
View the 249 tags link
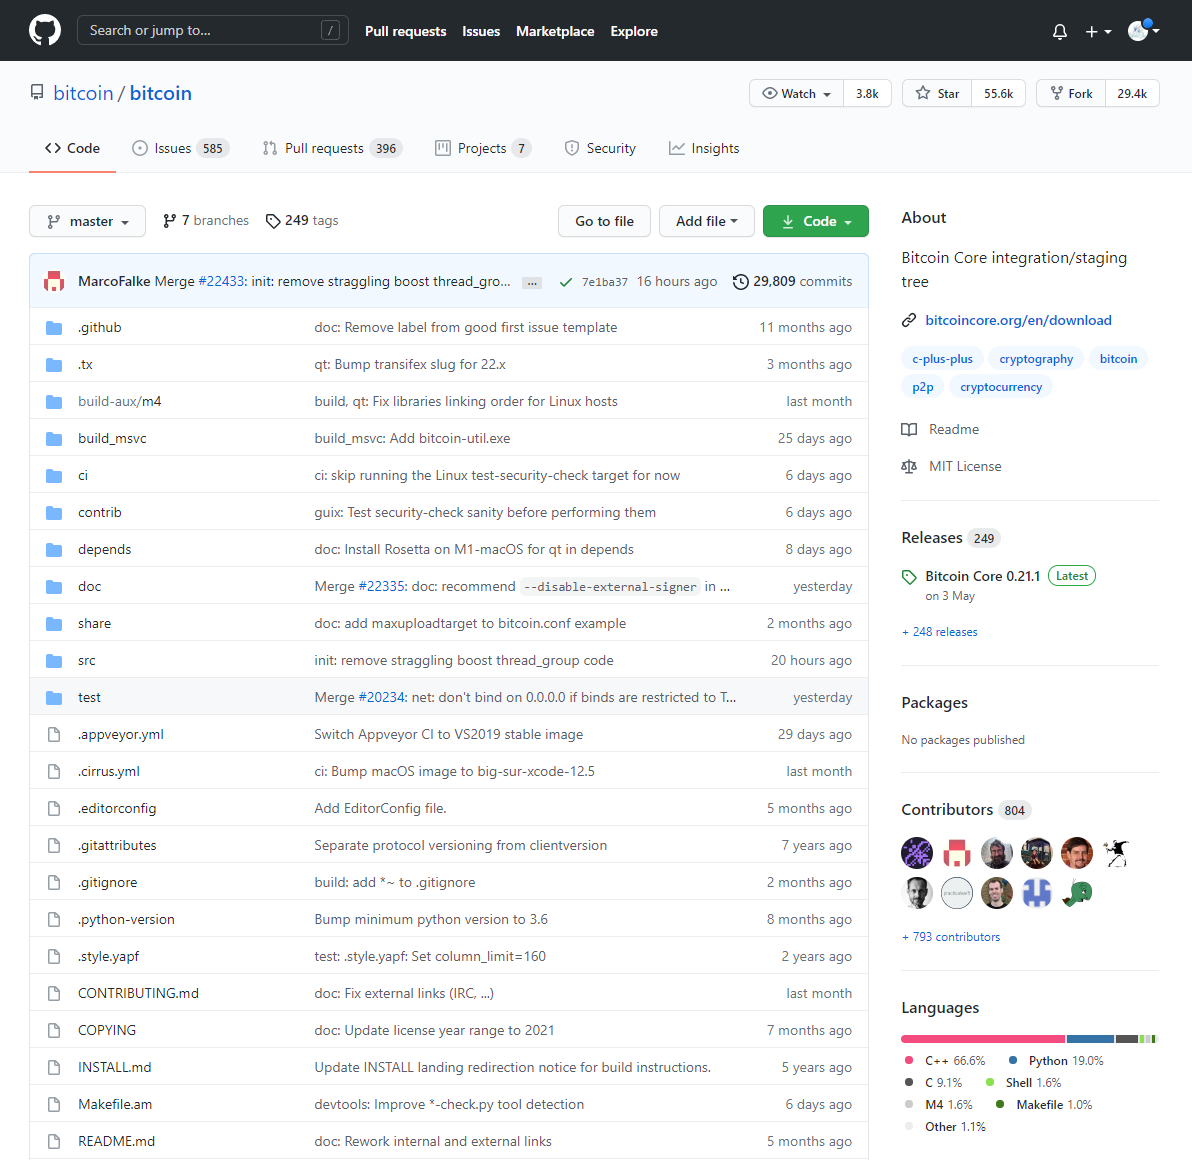pos(302,220)
